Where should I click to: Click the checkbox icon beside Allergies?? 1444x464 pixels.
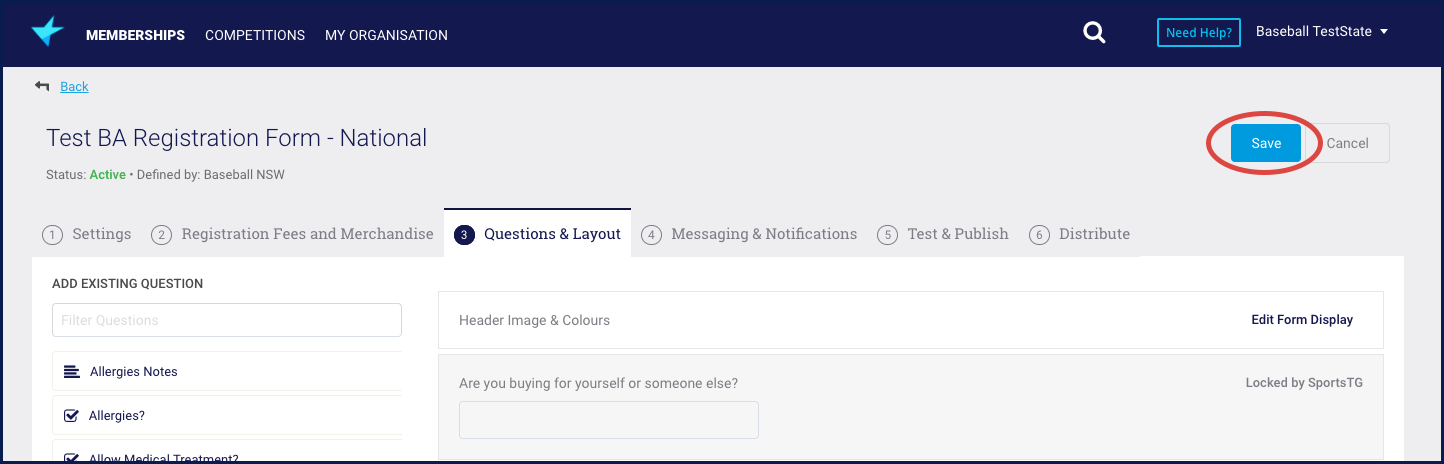[x=72, y=416]
